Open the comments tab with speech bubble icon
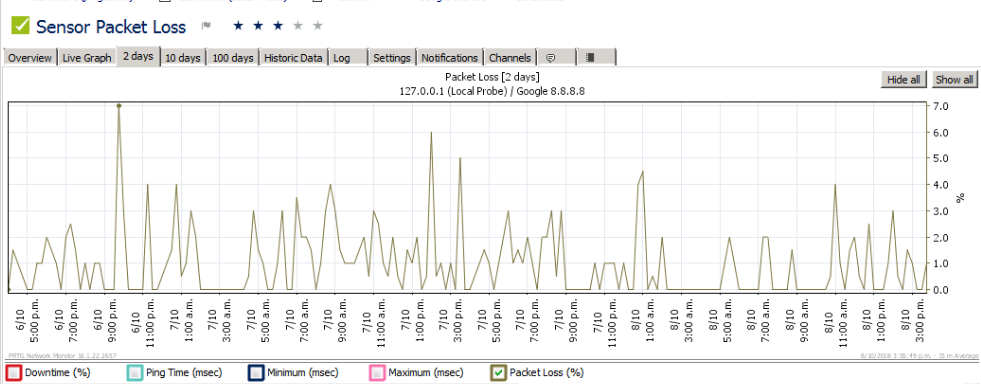Viewport: 981px width, 384px height. coord(556,57)
